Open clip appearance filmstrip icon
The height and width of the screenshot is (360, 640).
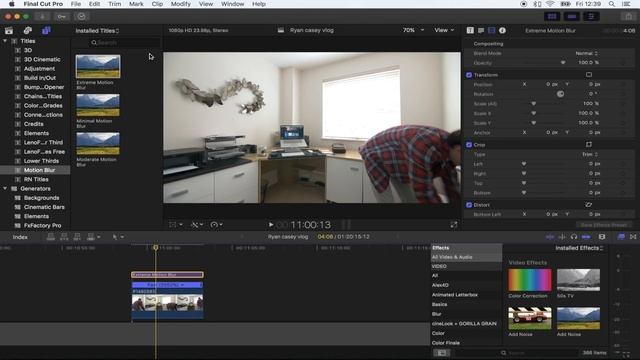pos(602,237)
